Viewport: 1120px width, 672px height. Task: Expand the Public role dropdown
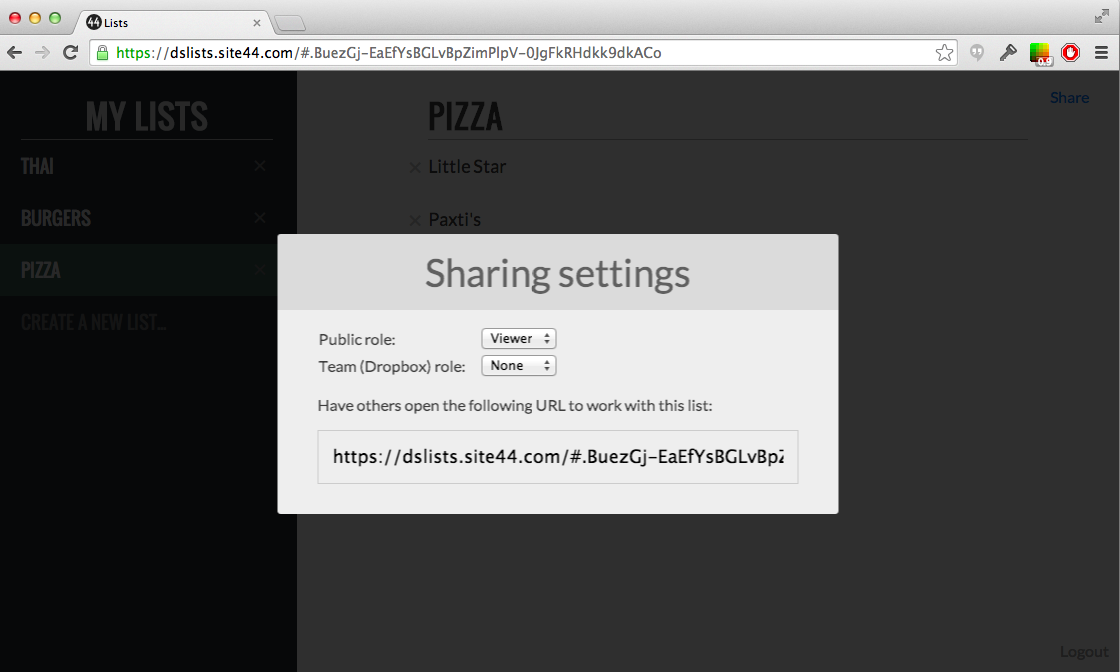pos(519,339)
